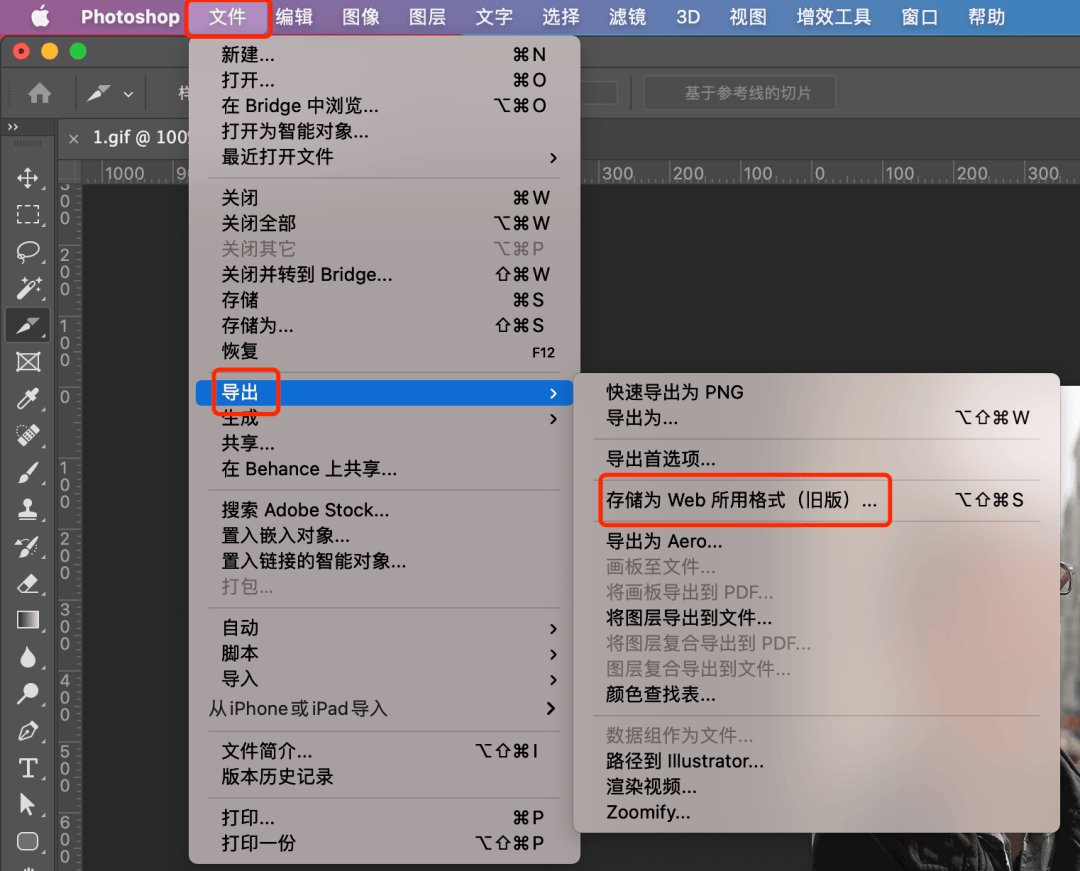The width and height of the screenshot is (1080, 871).
Task: Choose 新建... in File menu
Action: point(384,54)
